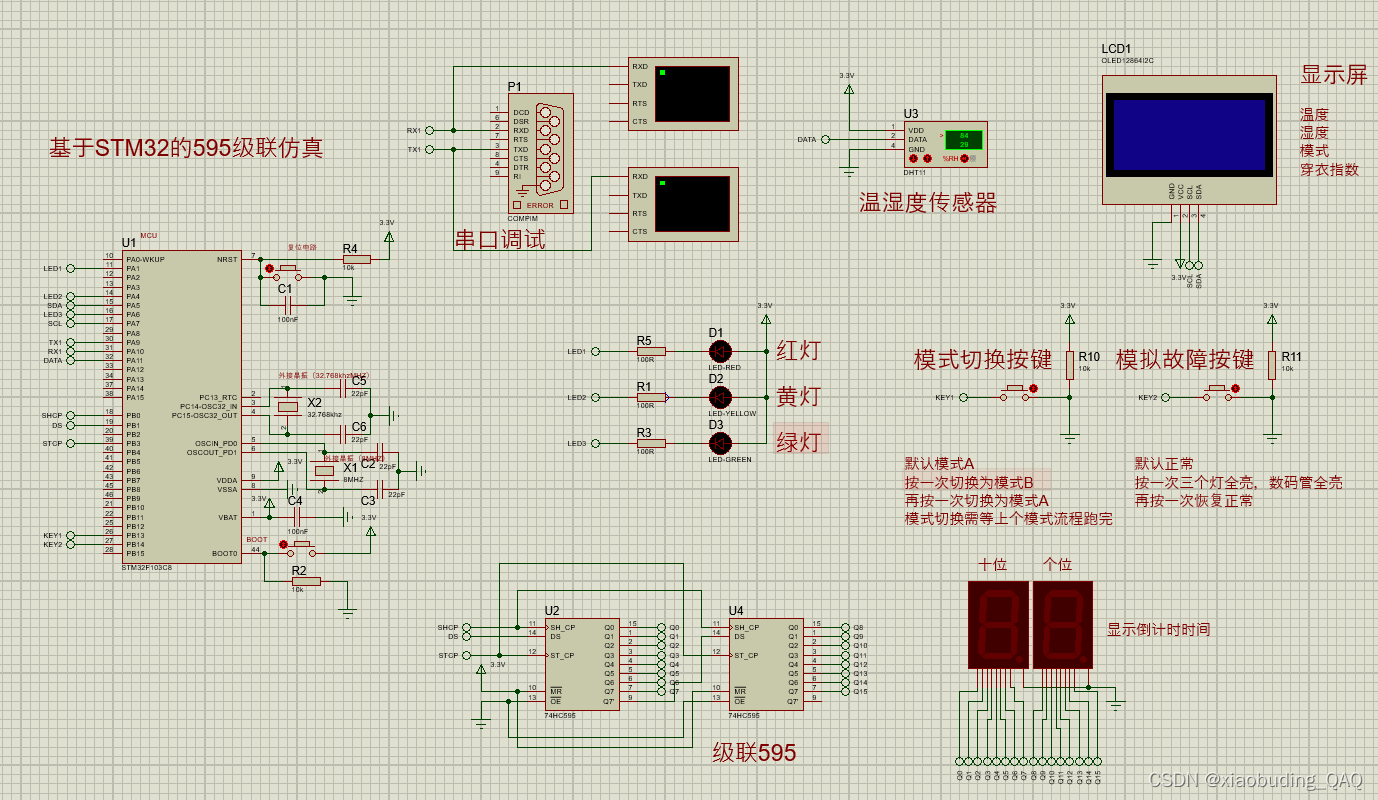Image resolution: width=1378 pixels, height=800 pixels.
Task: Click the '级联595' label
Action: 754,753
